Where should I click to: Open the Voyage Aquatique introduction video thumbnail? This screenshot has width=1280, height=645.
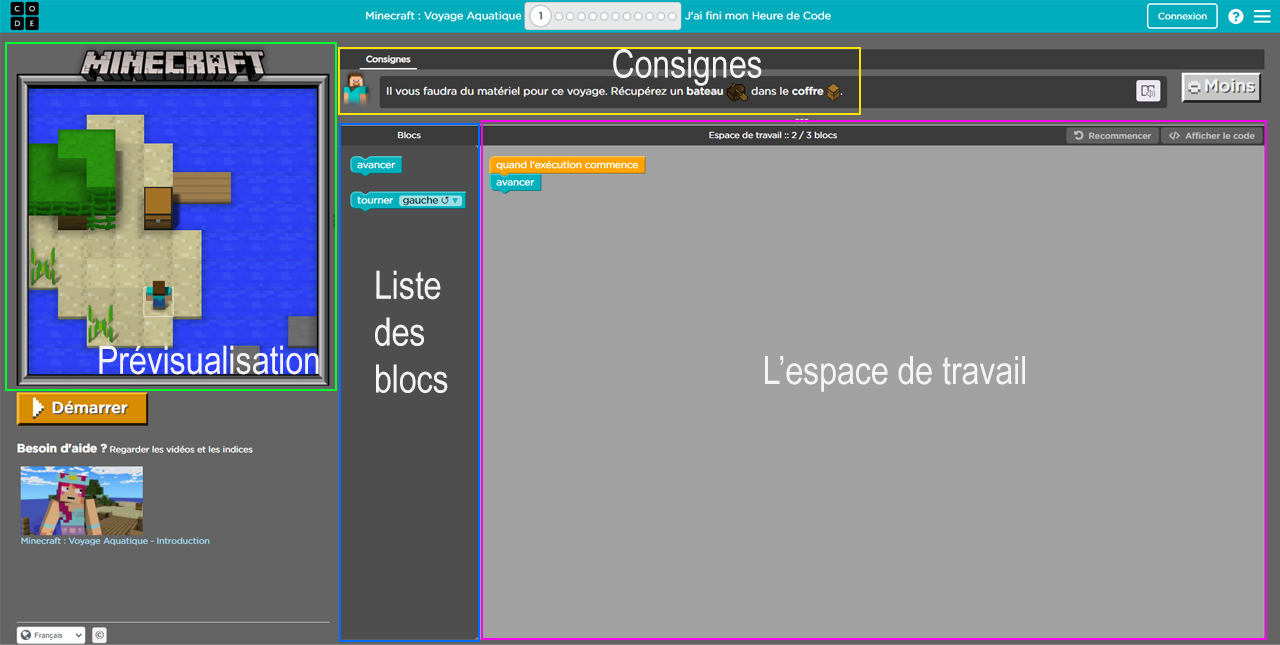pyautogui.click(x=81, y=498)
